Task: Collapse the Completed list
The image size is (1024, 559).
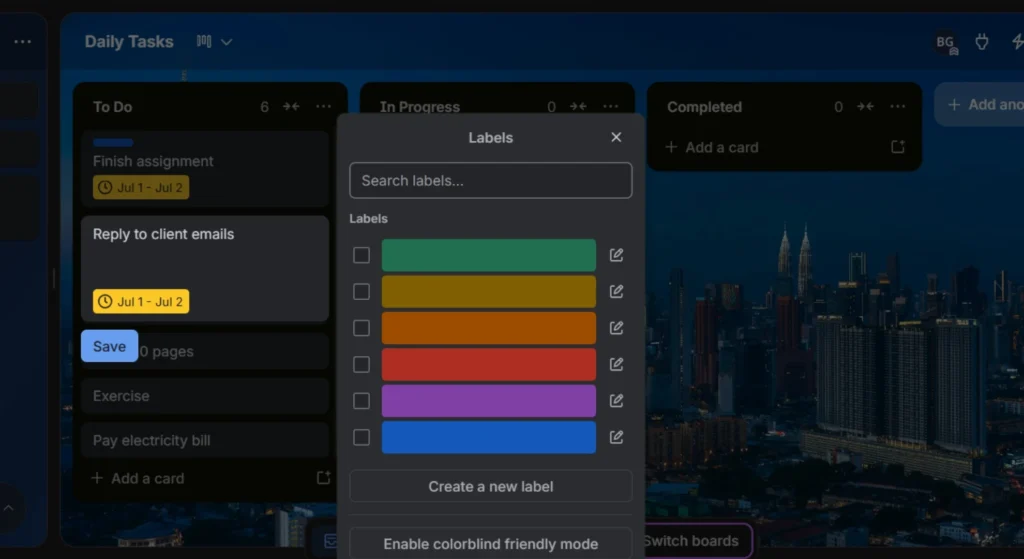Action: pos(865,106)
